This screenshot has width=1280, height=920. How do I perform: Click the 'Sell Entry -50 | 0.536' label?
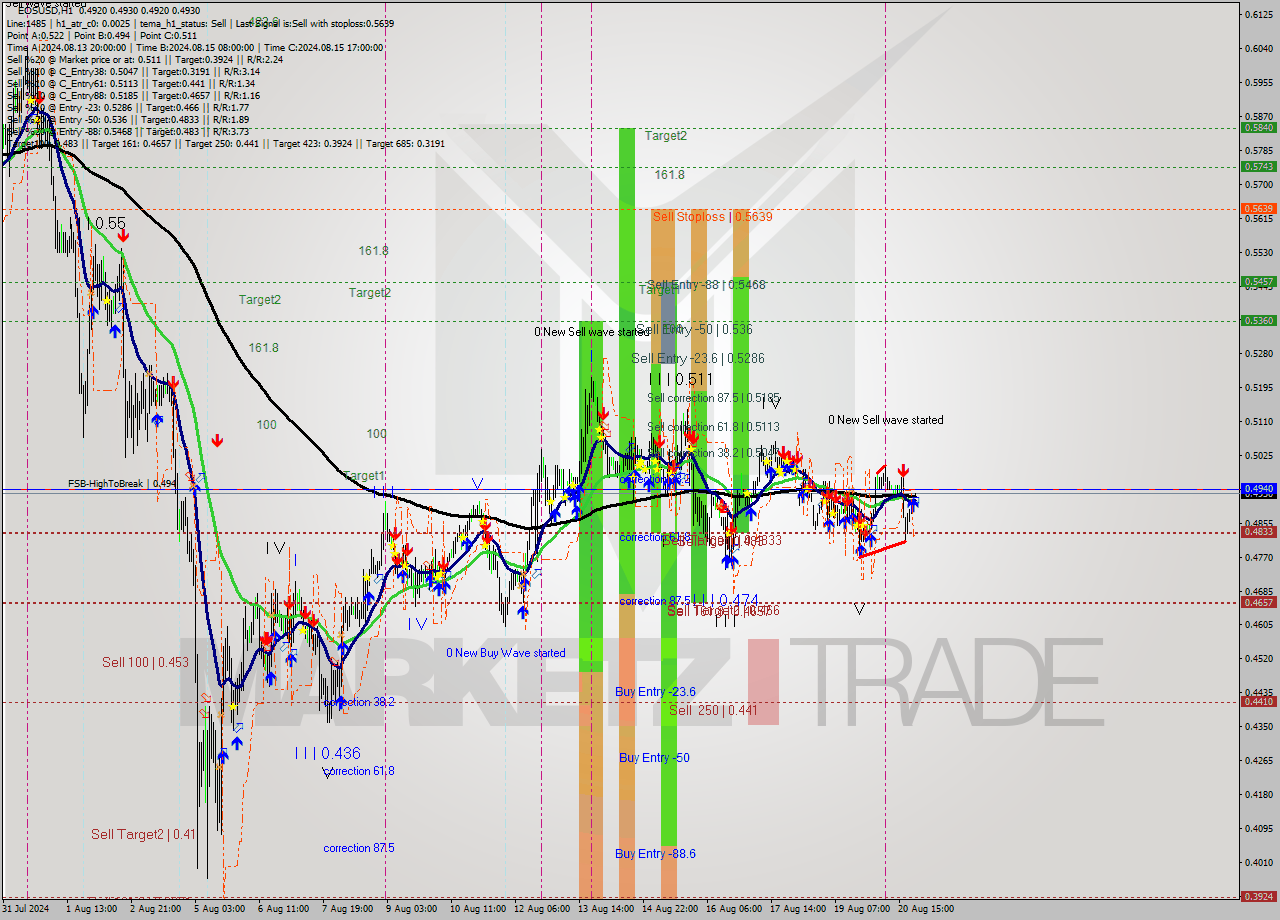694,329
